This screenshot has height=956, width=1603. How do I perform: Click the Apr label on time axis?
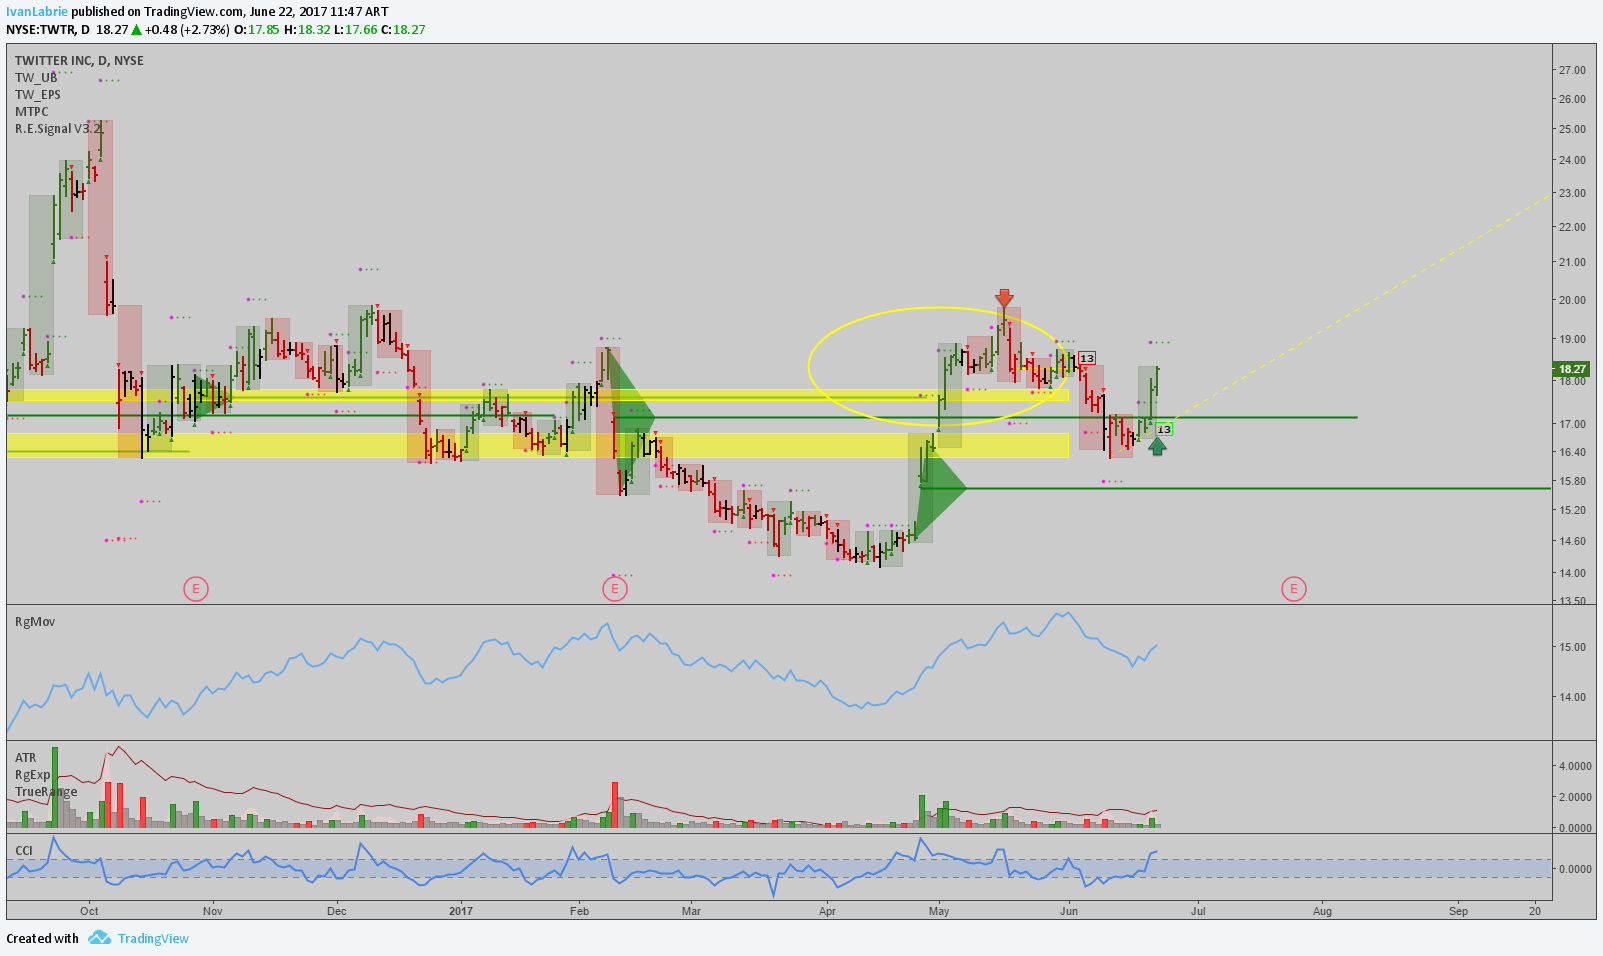click(x=827, y=911)
